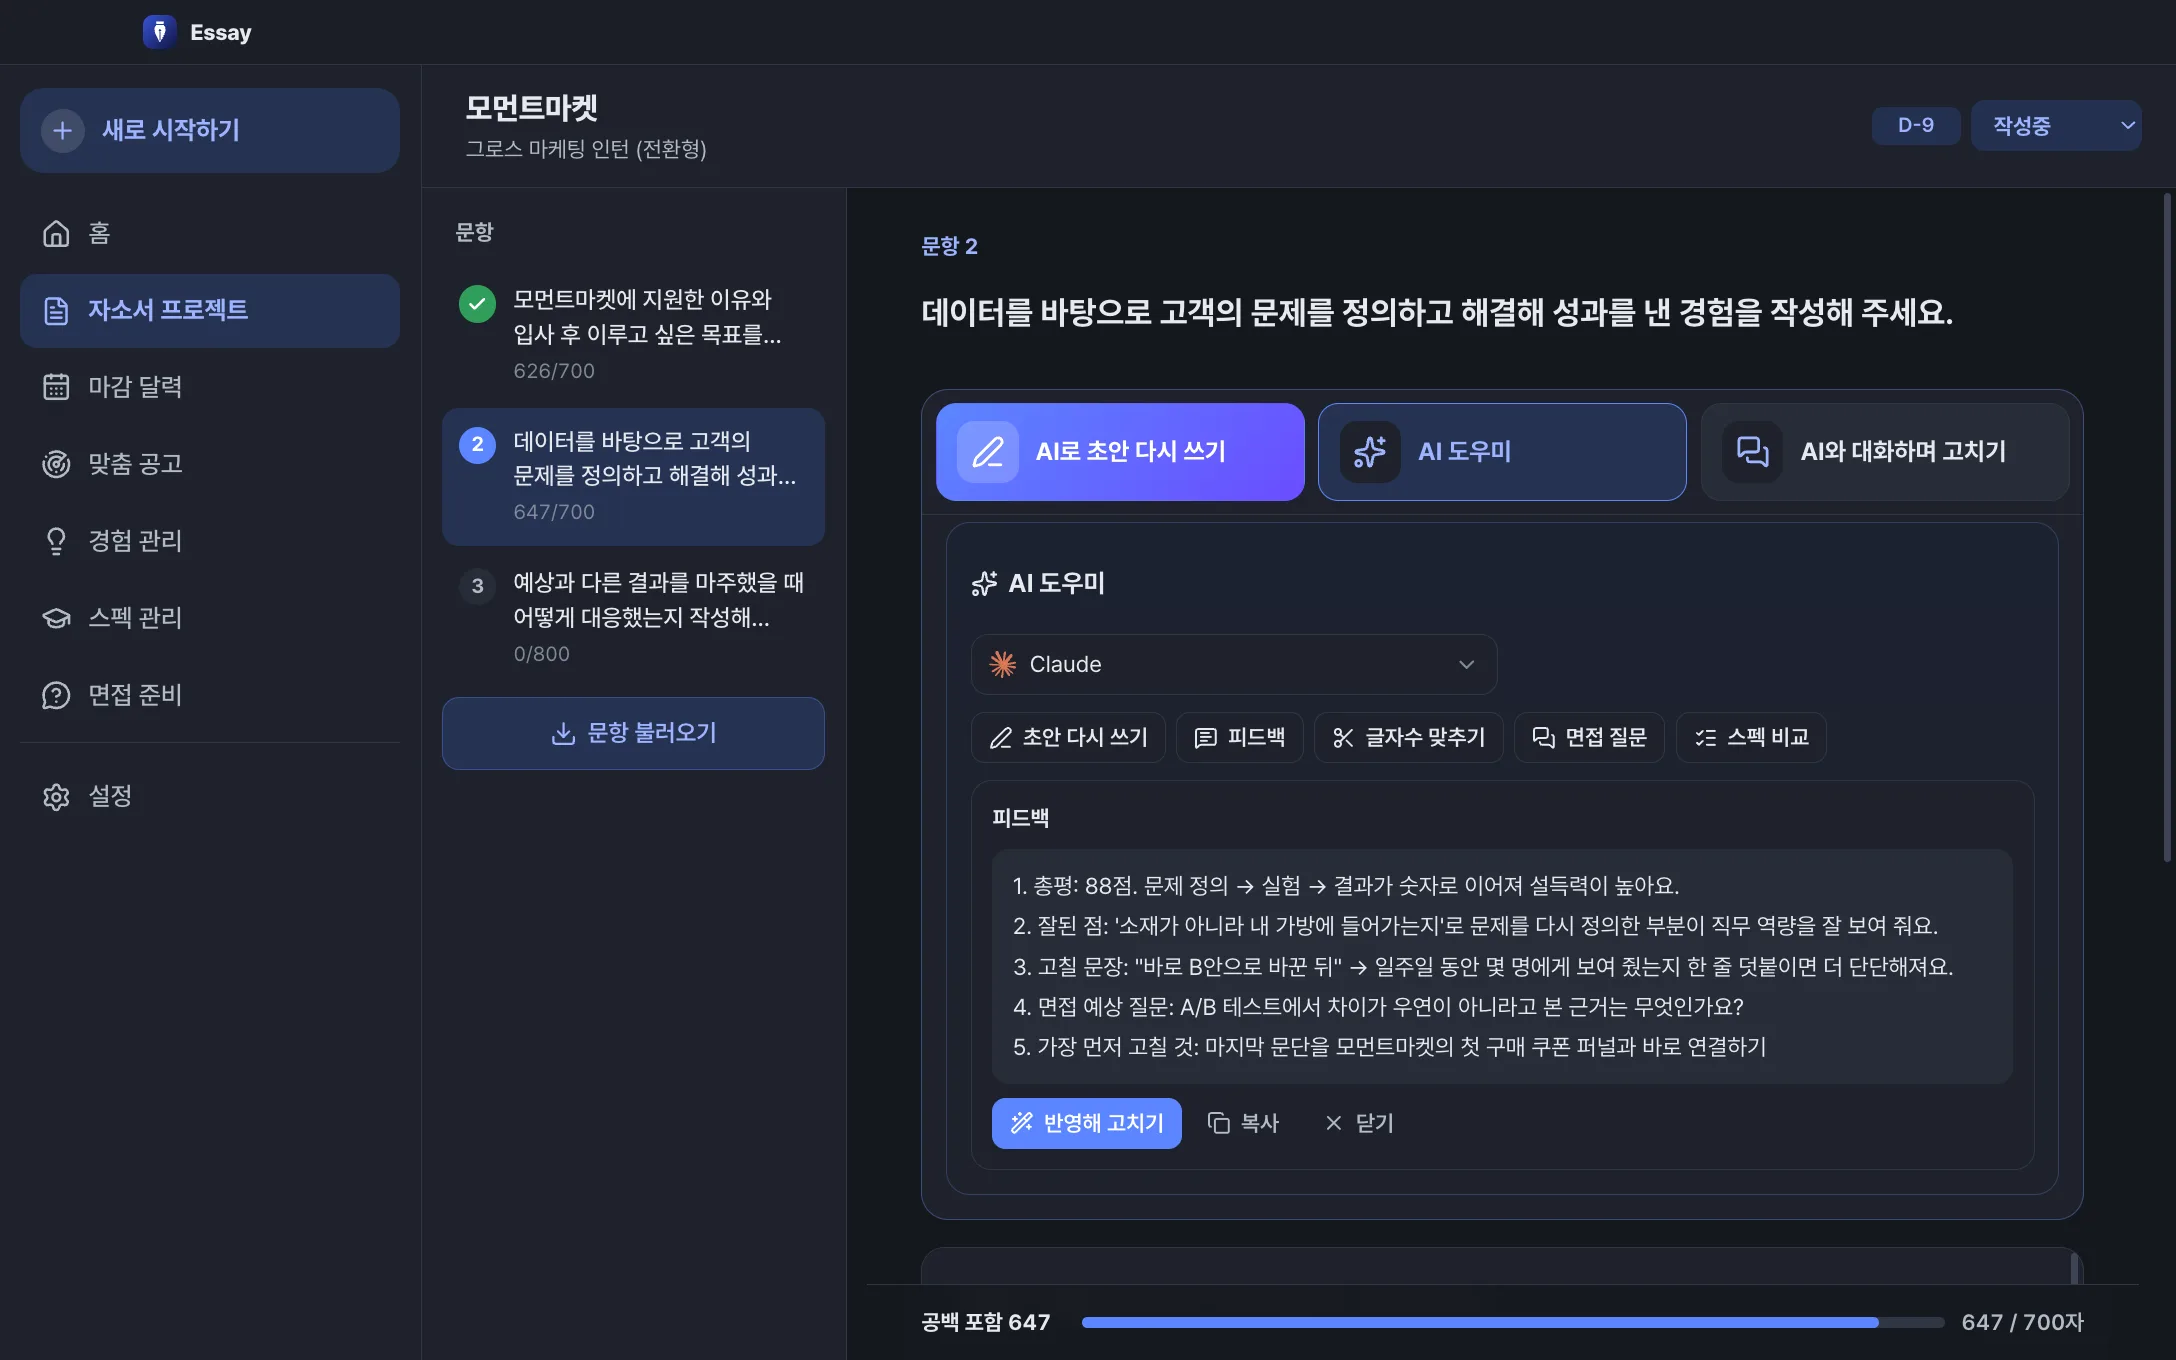Select question 2 데이터를 바탕으로 고객의
The height and width of the screenshot is (1360, 2176).
633,476
